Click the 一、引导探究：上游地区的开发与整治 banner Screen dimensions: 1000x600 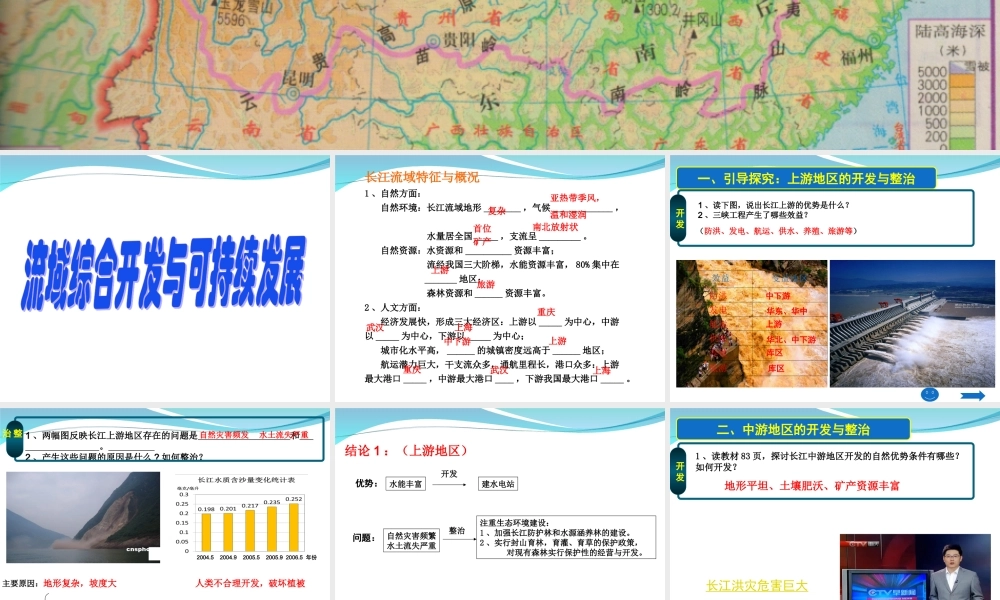coord(805,179)
